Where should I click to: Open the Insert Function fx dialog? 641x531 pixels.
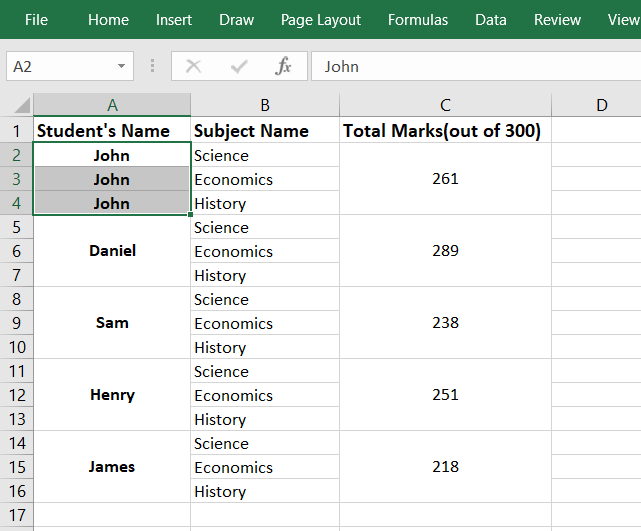click(x=284, y=66)
